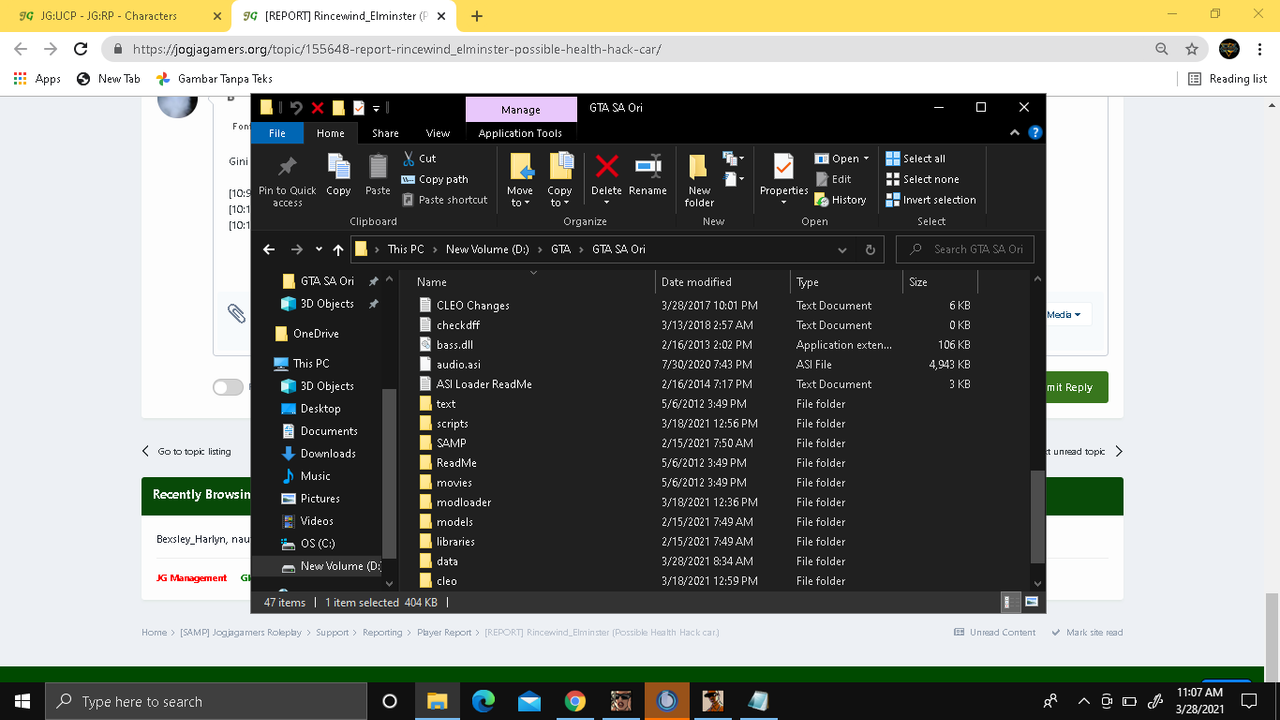Click Select none in the ribbon

[922, 179]
